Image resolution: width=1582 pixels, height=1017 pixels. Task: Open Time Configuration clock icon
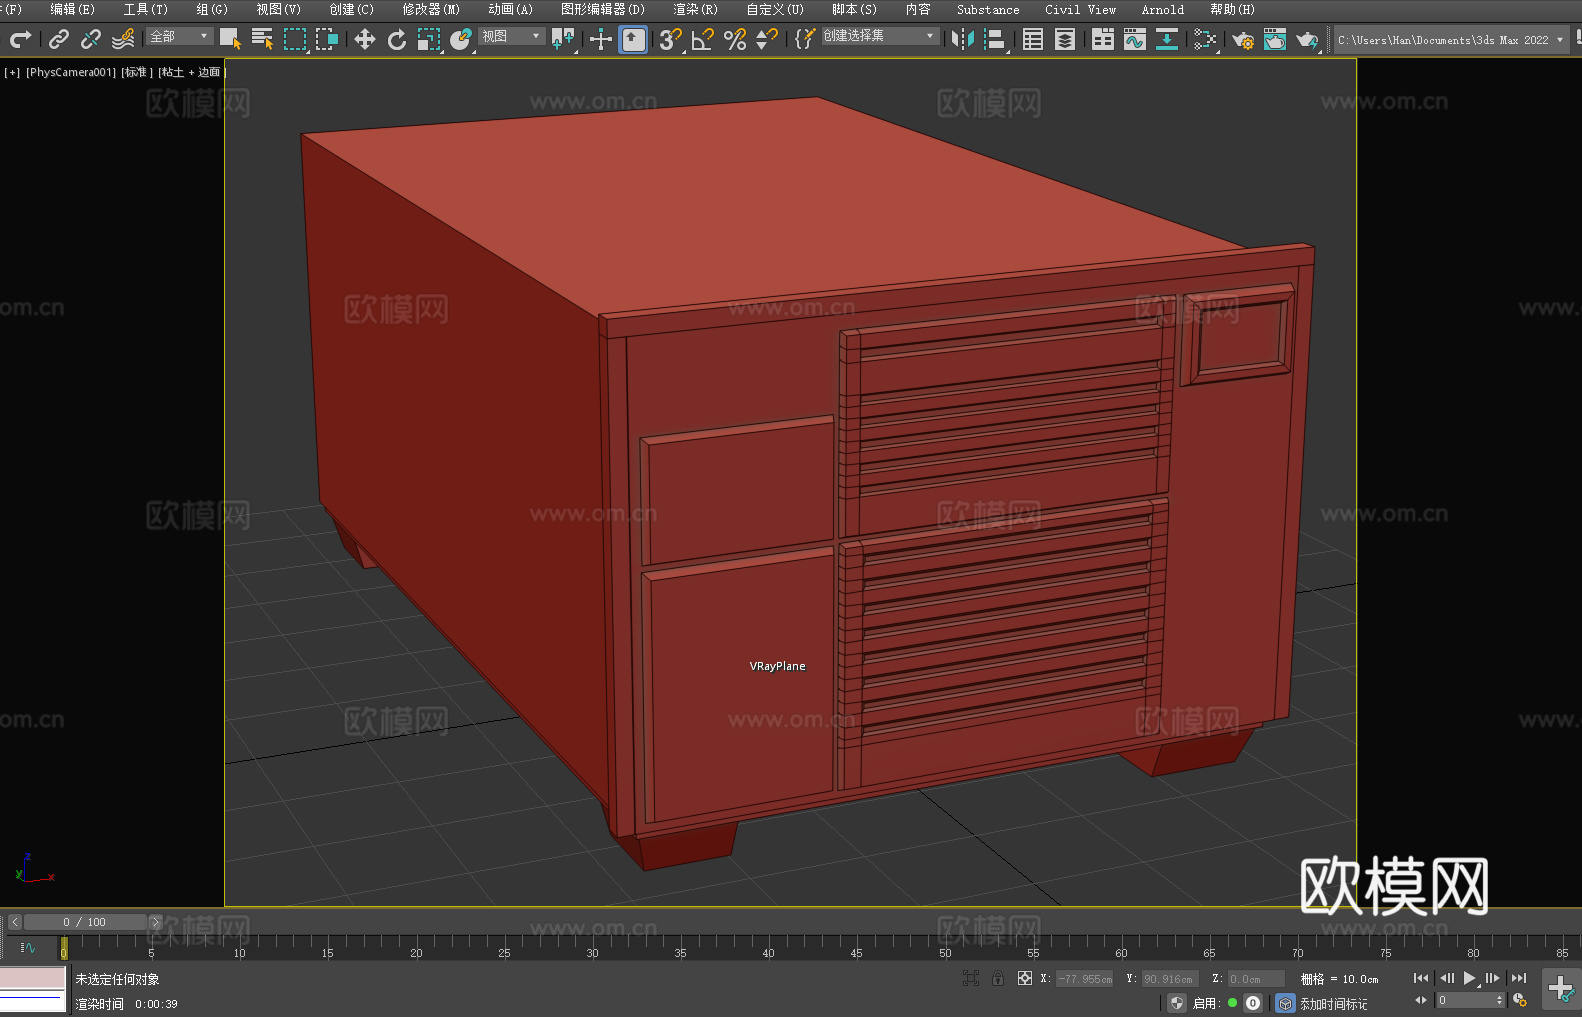click(x=1520, y=1000)
